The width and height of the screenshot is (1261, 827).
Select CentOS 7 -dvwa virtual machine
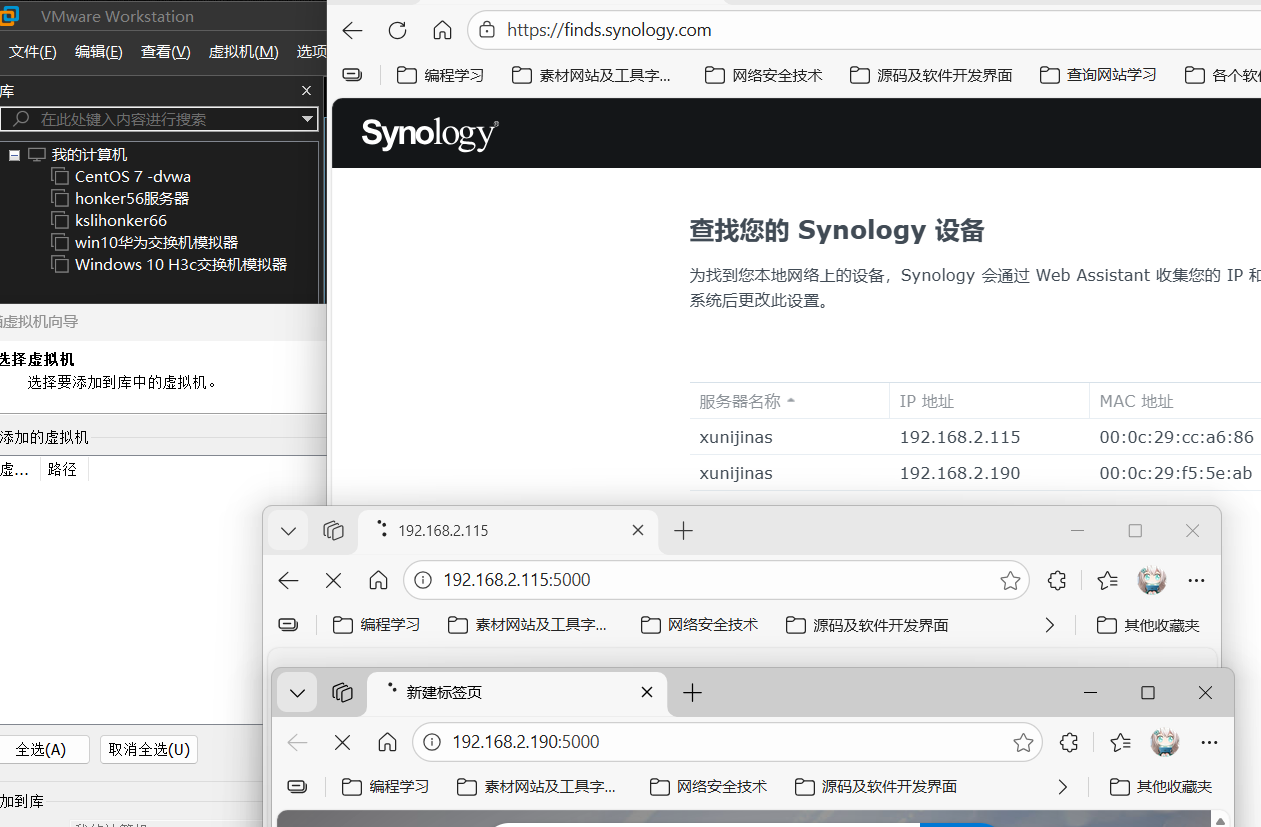click(x=132, y=177)
